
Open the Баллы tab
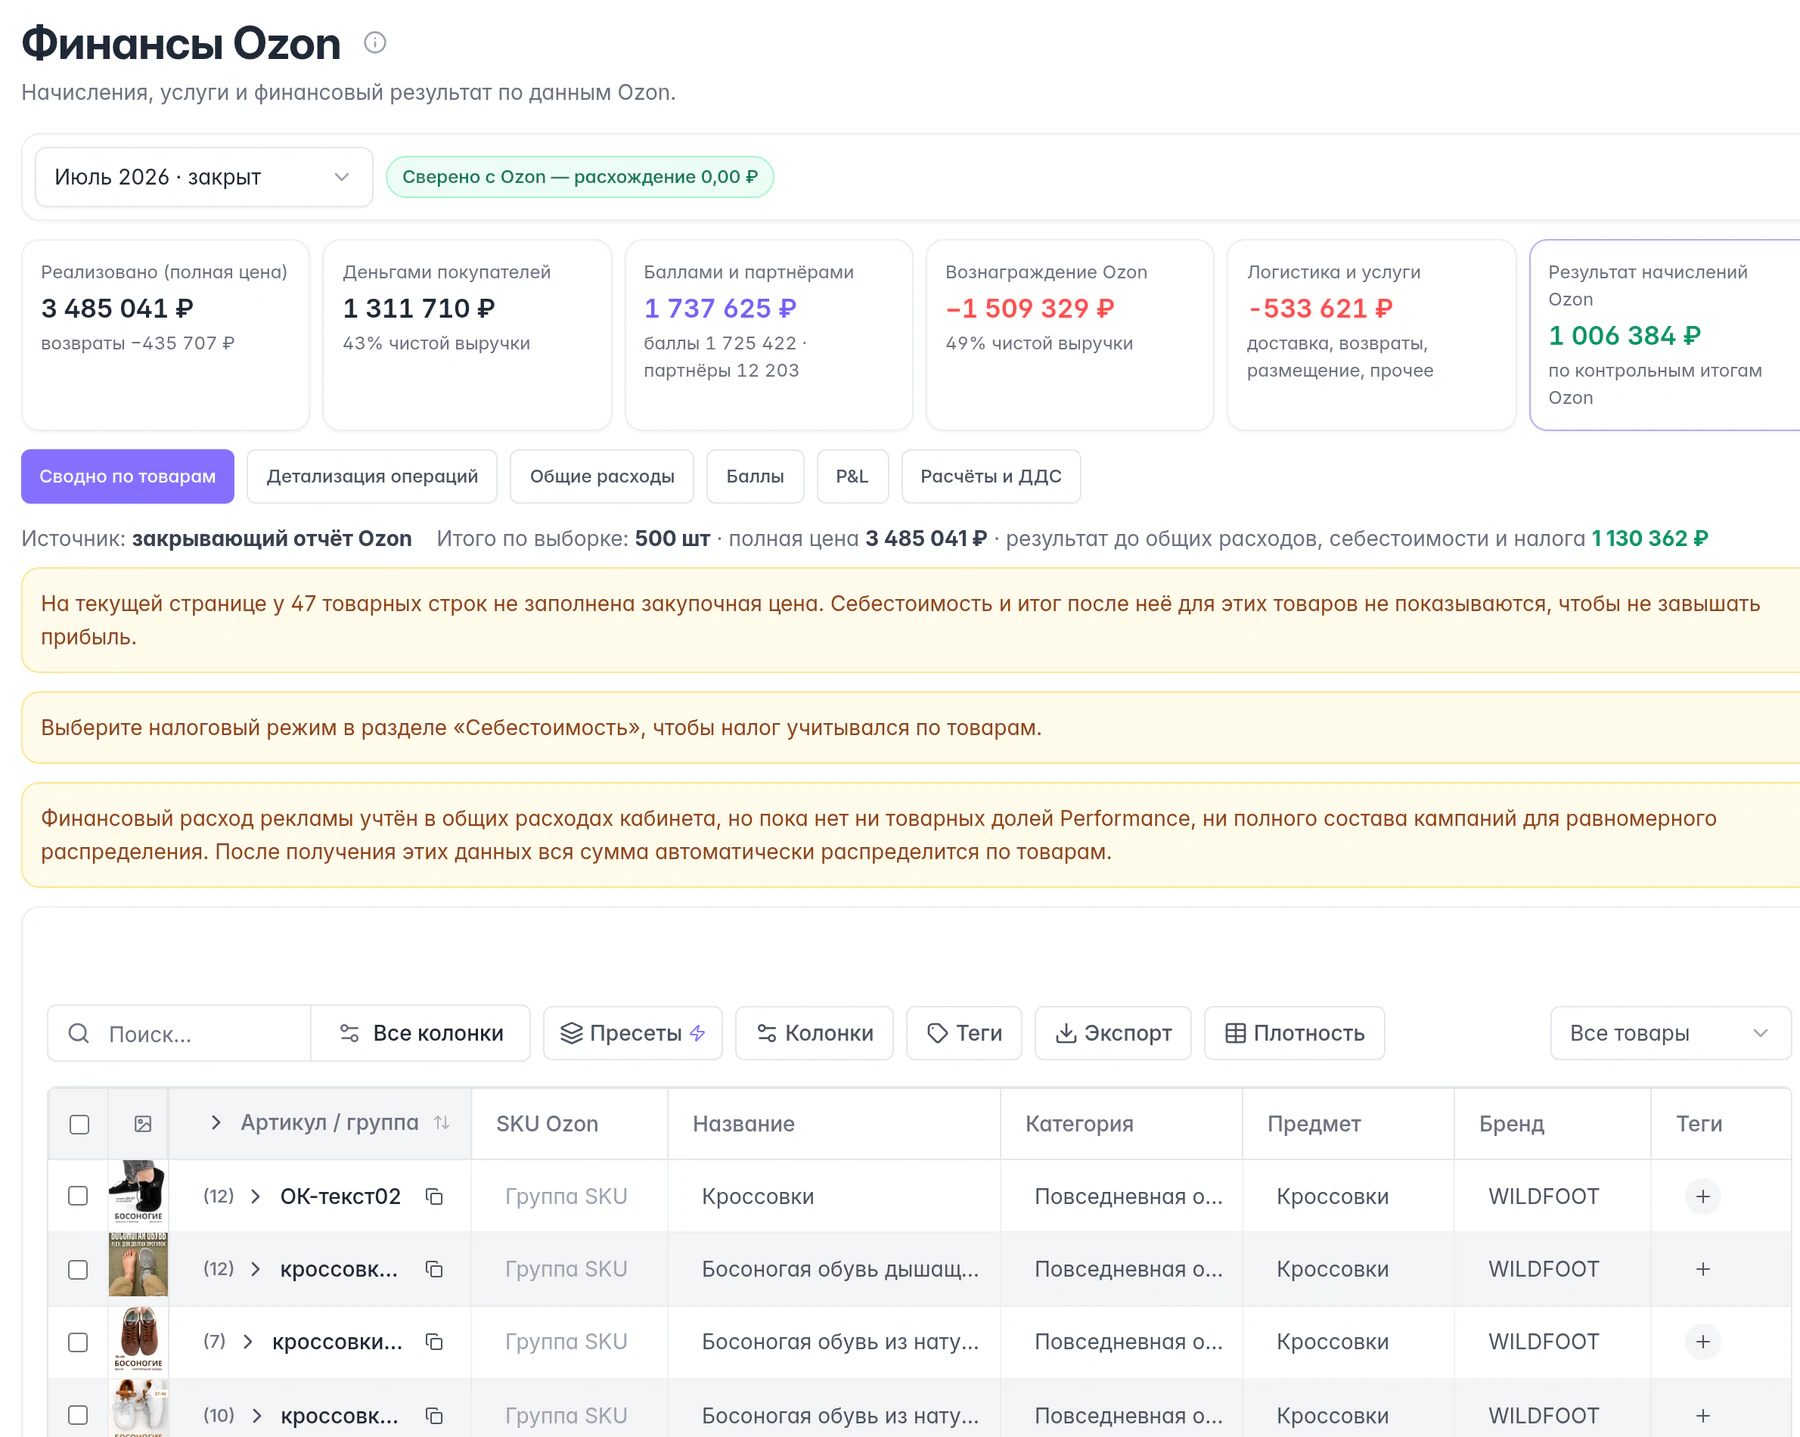tap(755, 476)
